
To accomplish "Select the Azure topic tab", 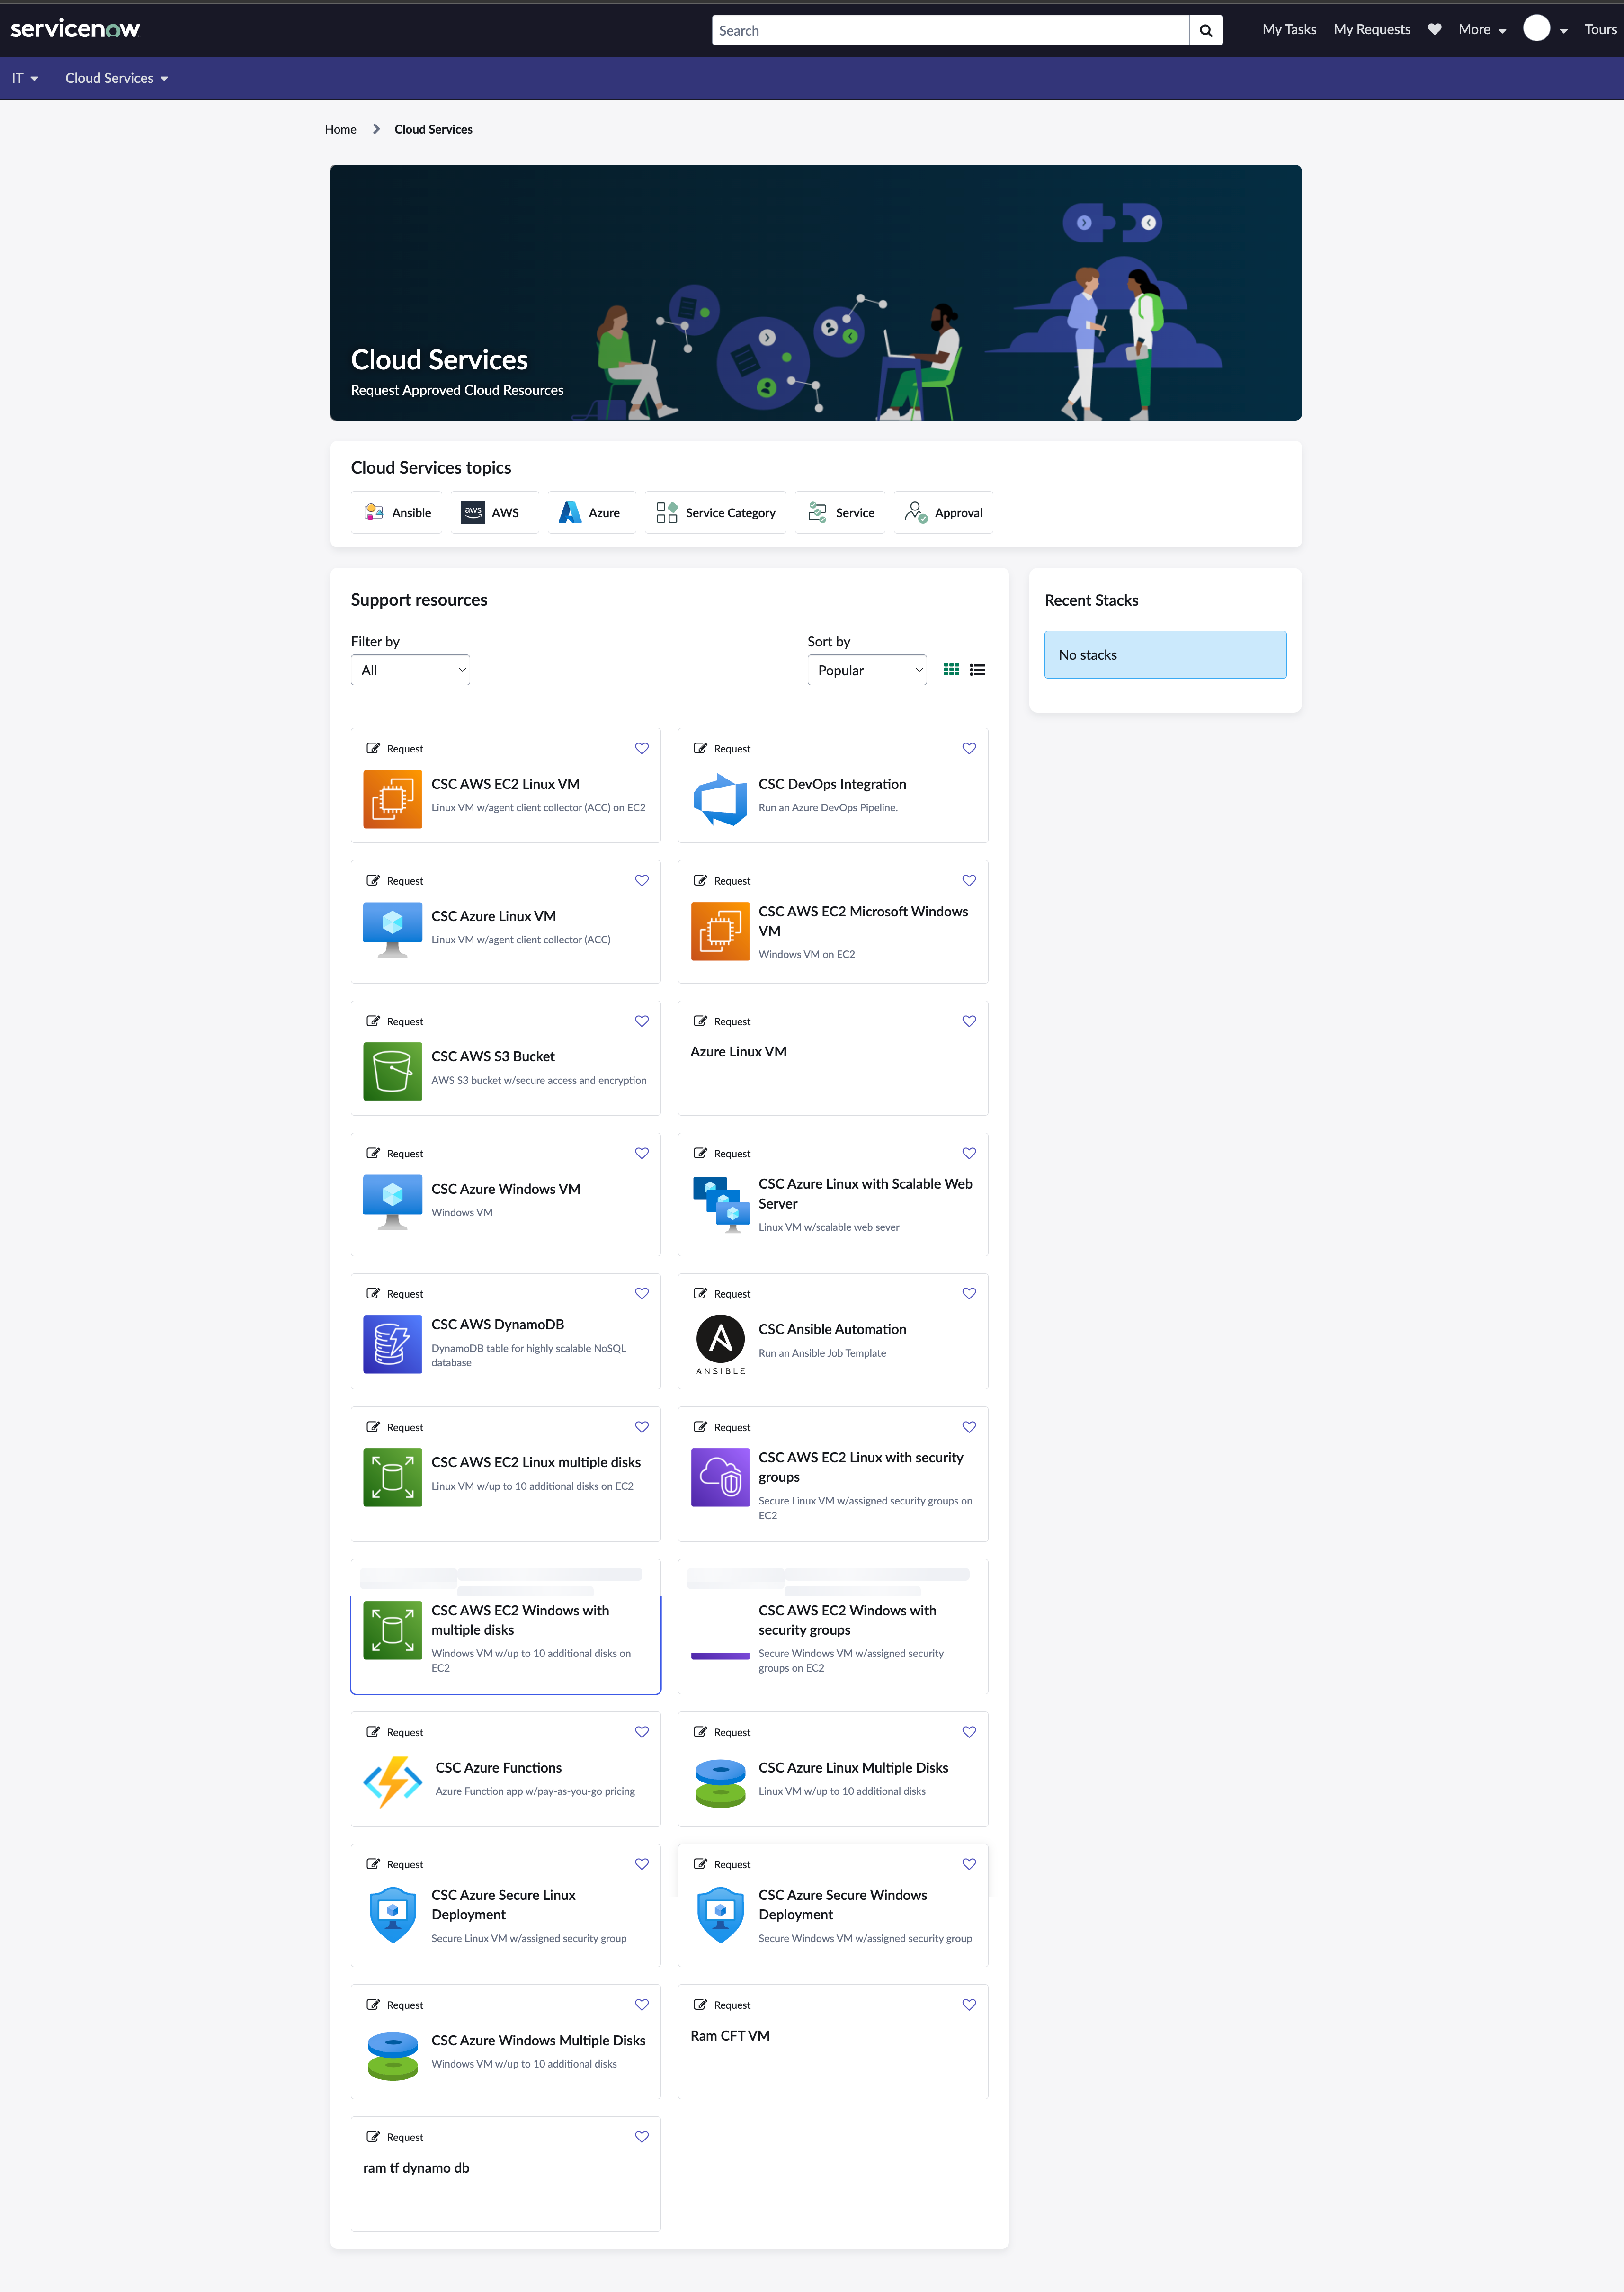I will (x=591, y=513).
